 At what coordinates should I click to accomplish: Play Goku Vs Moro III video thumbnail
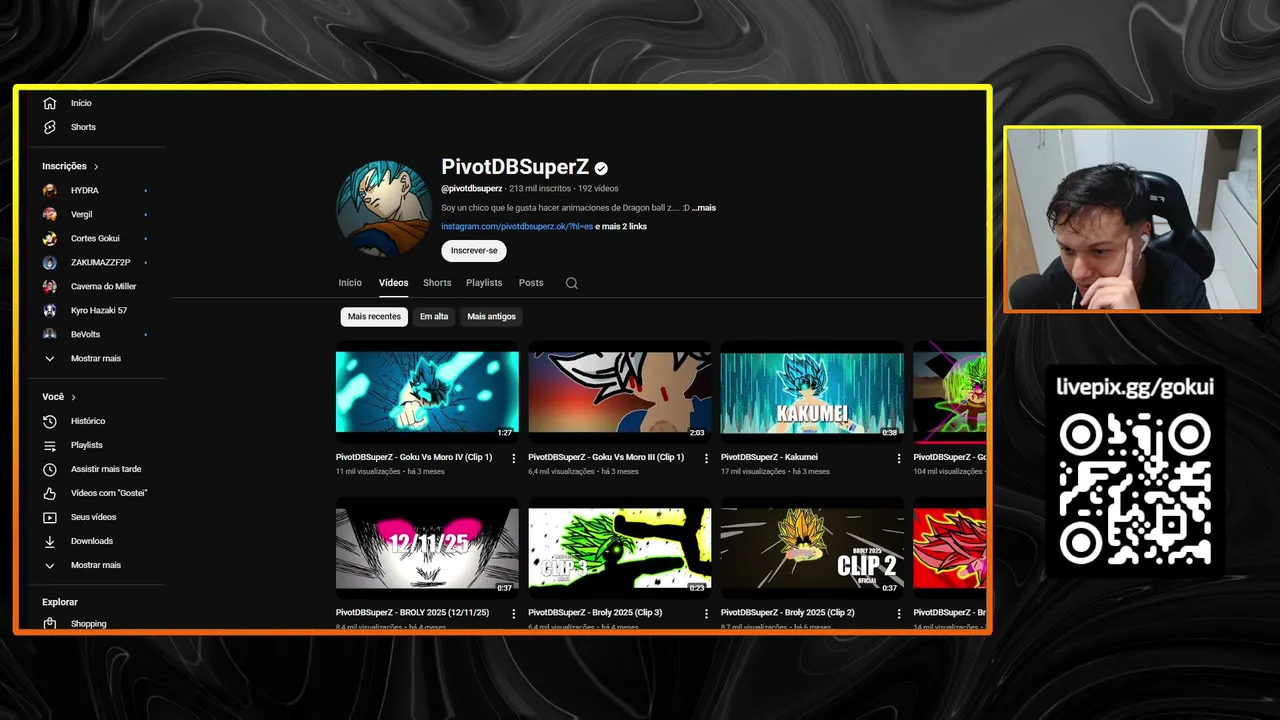[x=620, y=392]
